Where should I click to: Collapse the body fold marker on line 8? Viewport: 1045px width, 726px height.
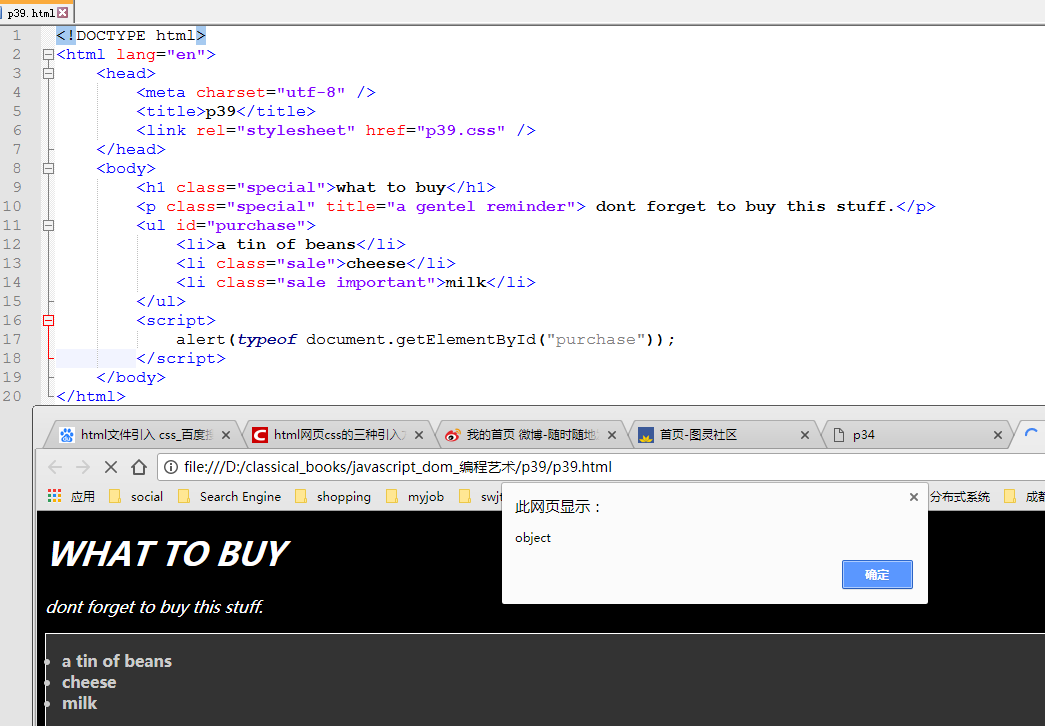[x=48, y=169]
